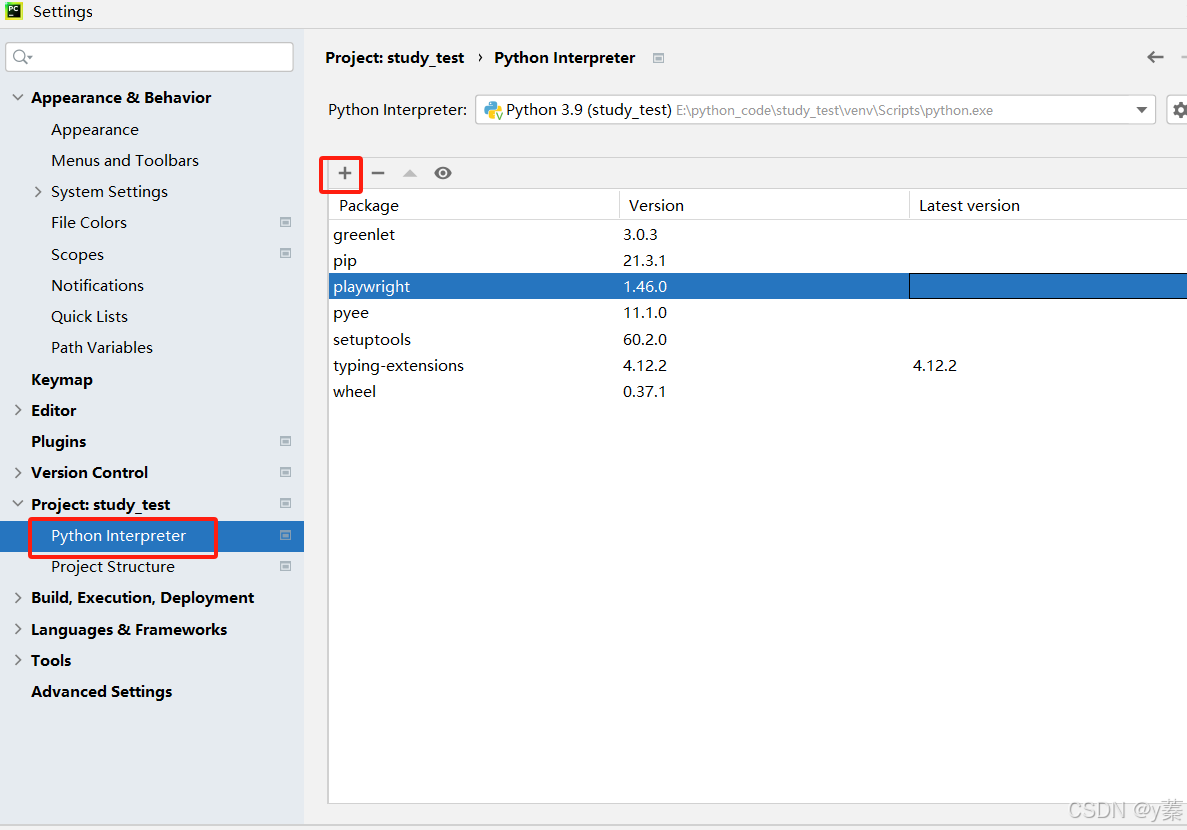The height and width of the screenshot is (830, 1187).
Task: Click the upgrade package arrow icon
Action: coord(410,173)
